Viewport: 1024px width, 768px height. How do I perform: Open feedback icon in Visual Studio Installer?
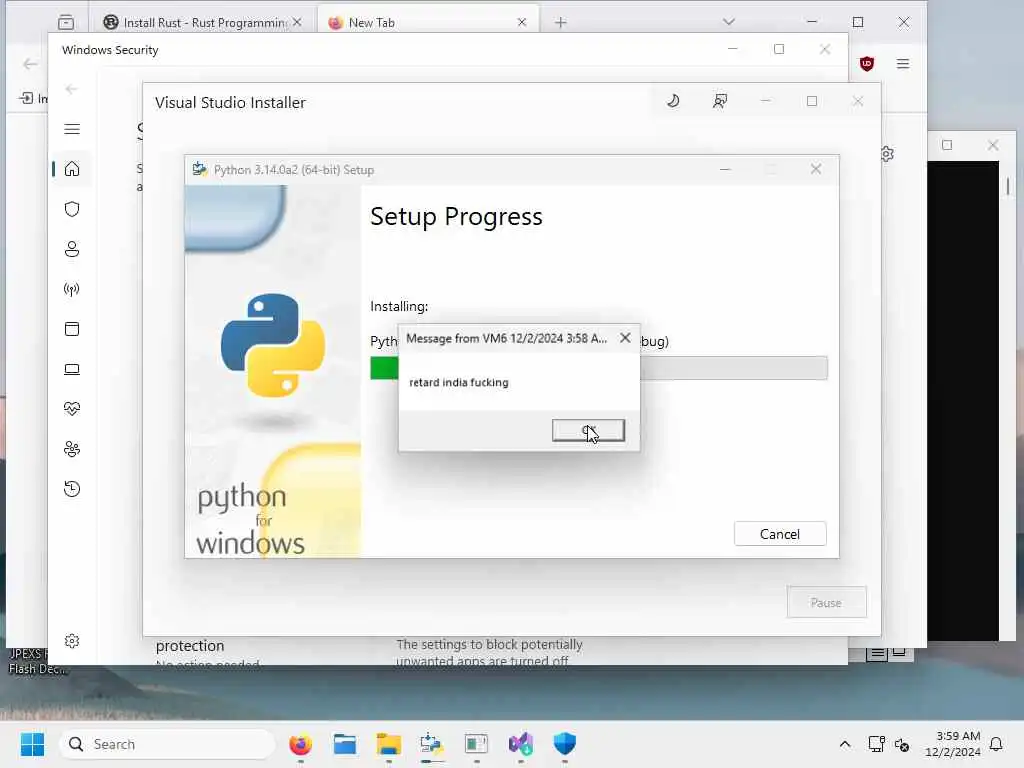tap(720, 101)
